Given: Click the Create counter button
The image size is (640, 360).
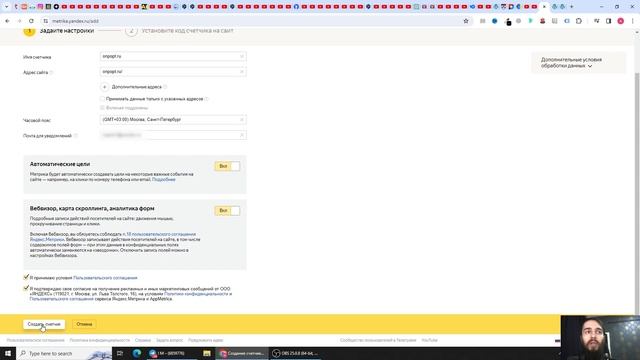Looking at the screenshot, I should point(44,324).
